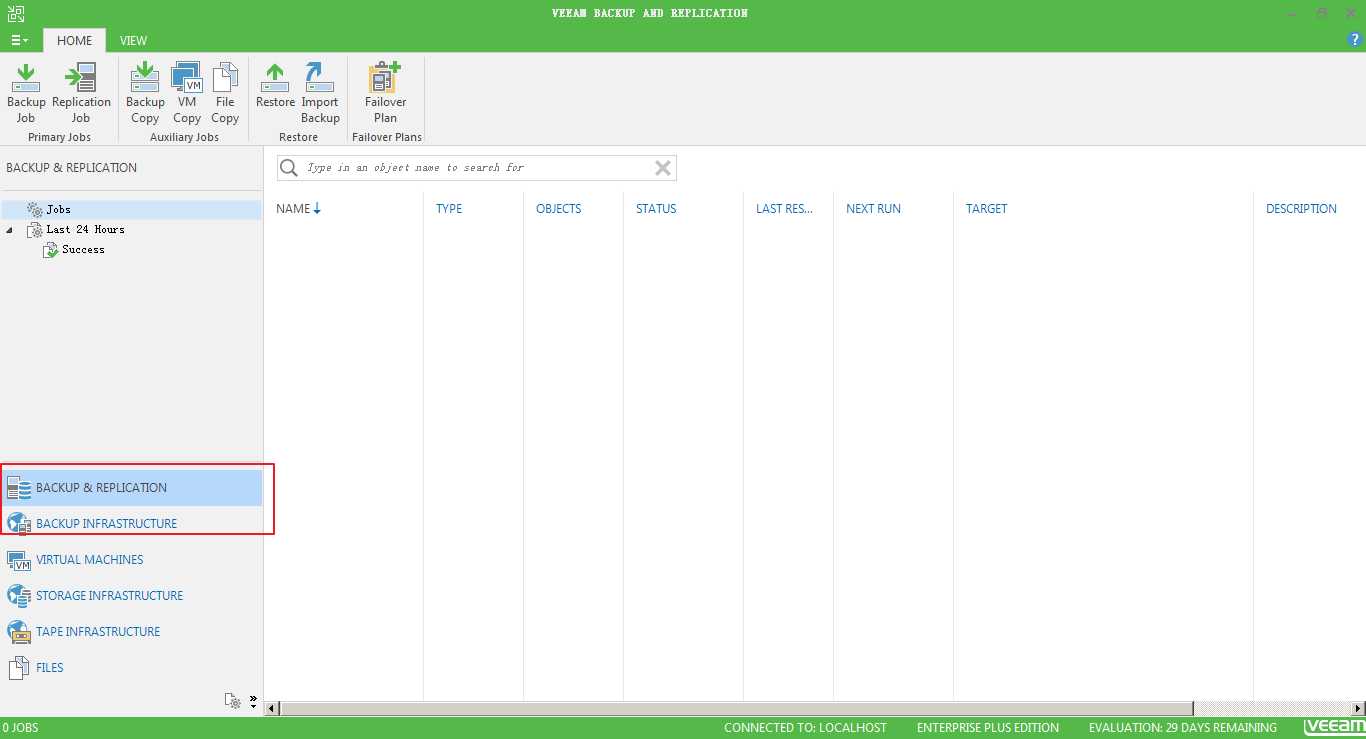Open the VM Copy tool

pyautogui.click(x=187, y=93)
